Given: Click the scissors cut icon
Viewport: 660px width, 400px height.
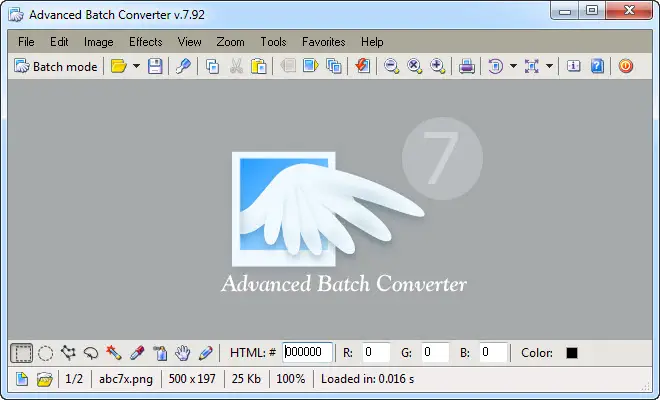Looking at the screenshot, I should (x=236, y=67).
